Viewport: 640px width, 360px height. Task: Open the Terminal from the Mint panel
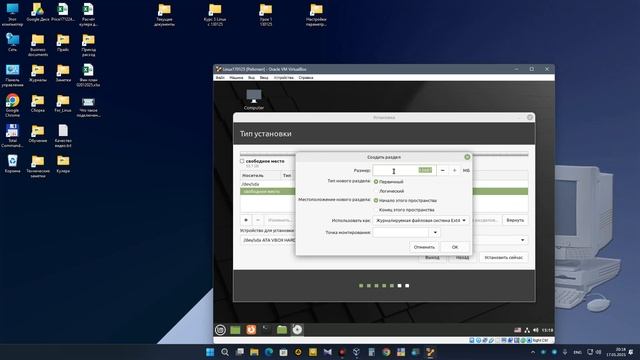(266, 329)
